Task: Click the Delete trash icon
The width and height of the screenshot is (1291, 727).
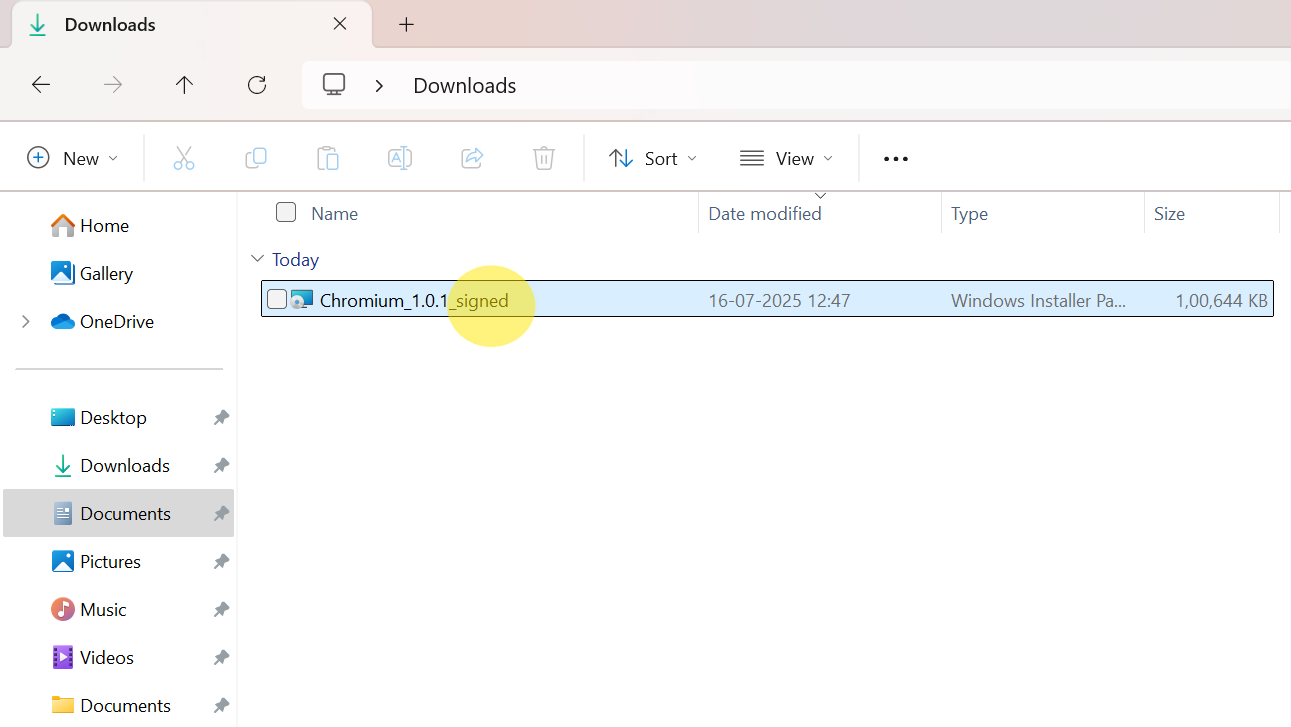Action: pyautogui.click(x=543, y=158)
